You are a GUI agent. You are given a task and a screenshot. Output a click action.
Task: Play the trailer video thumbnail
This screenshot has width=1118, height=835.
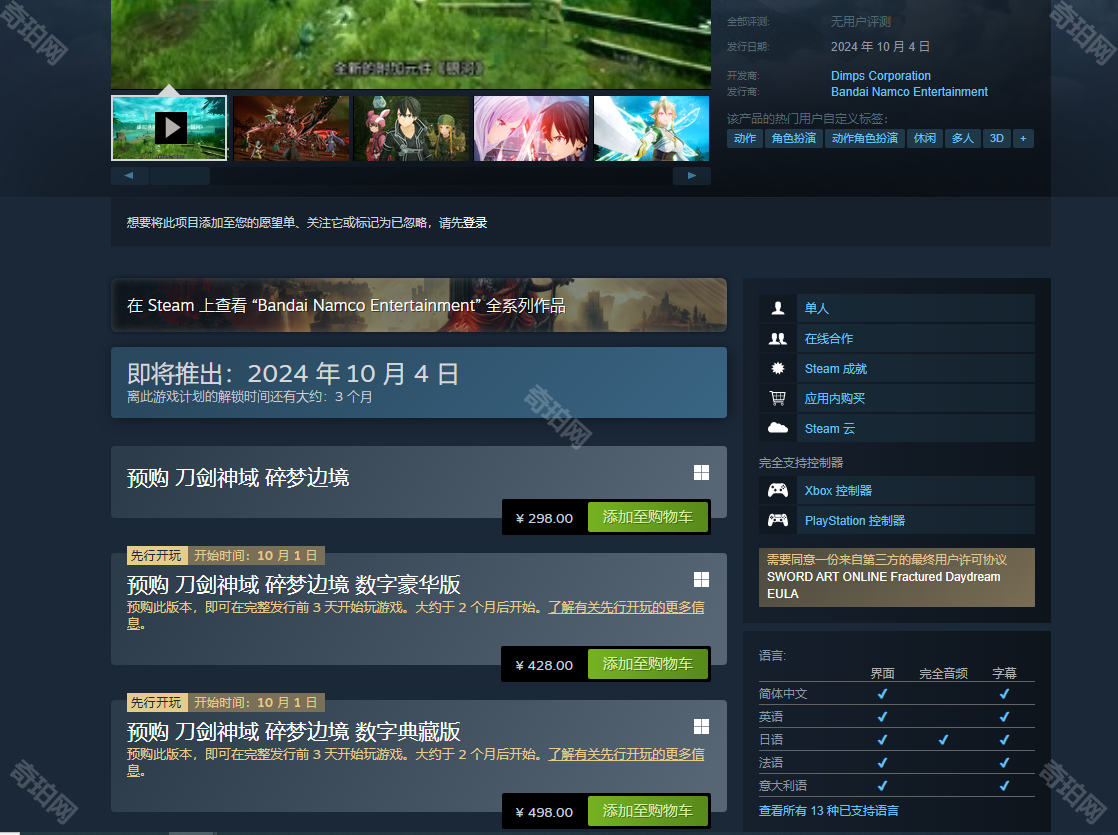point(169,128)
